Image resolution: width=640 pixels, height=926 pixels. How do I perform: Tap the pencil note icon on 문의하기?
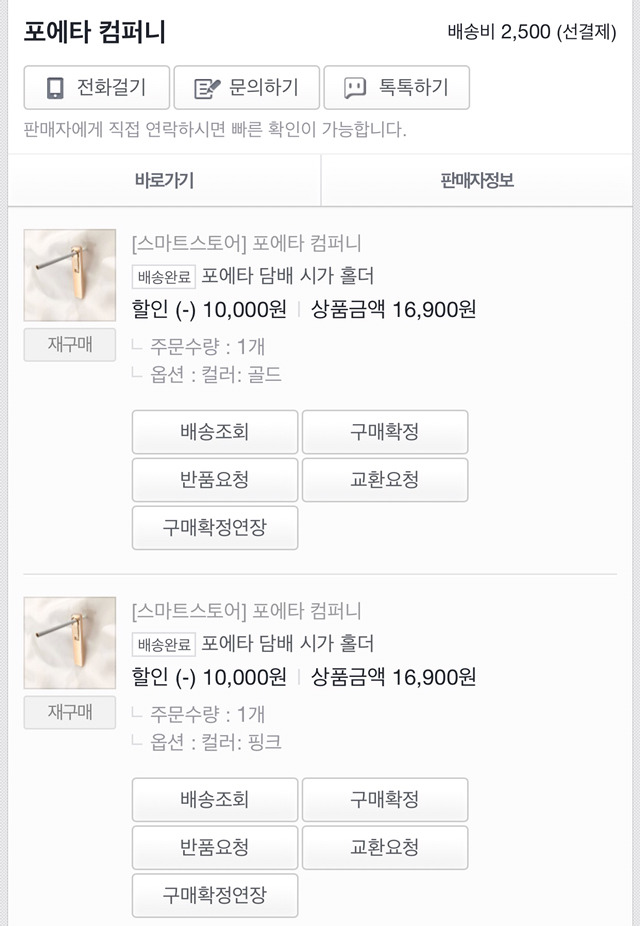click(207, 88)
